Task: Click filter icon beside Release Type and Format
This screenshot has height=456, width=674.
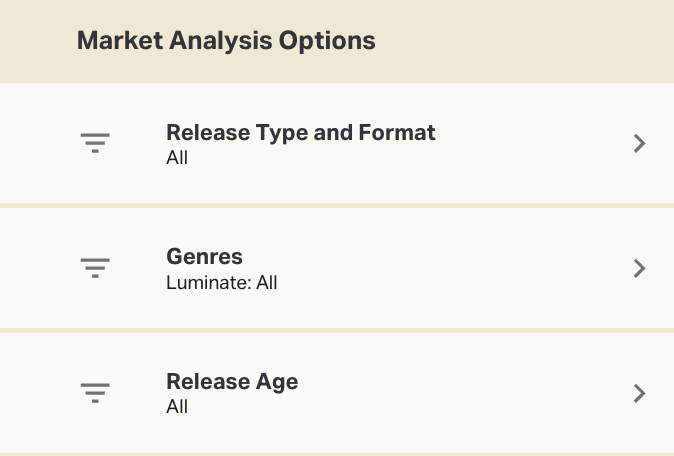Action: [x=95, y=143]
